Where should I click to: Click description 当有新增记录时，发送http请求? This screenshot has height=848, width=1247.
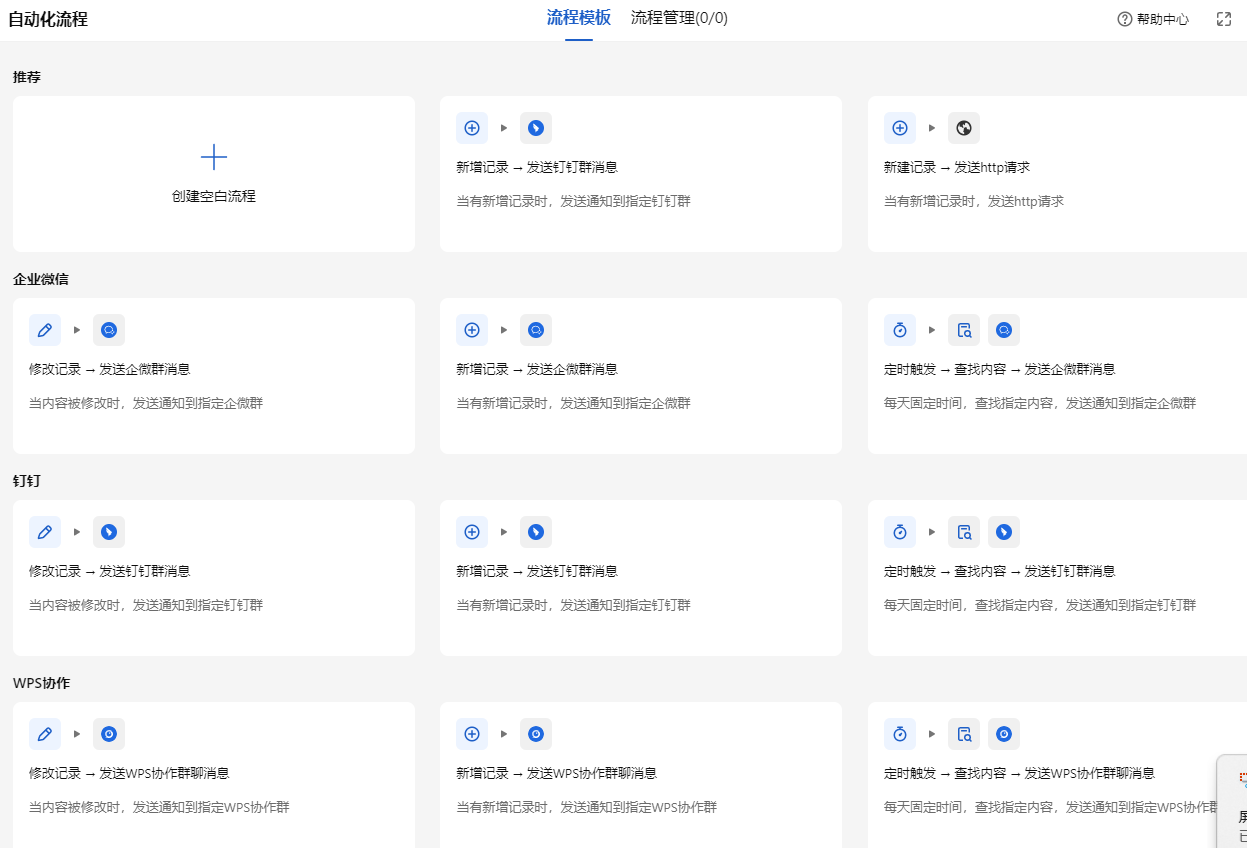pyautogui.click(x=974, y=201)
